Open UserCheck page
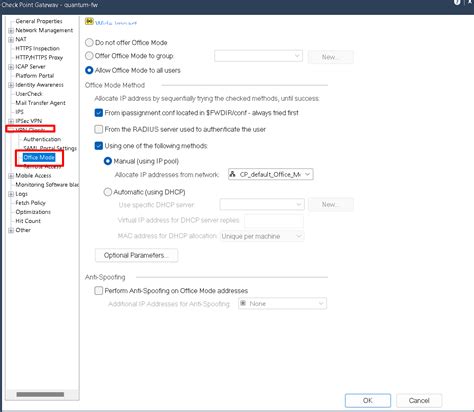This screenshot has height=412, width=474. [x=29, y=94]
